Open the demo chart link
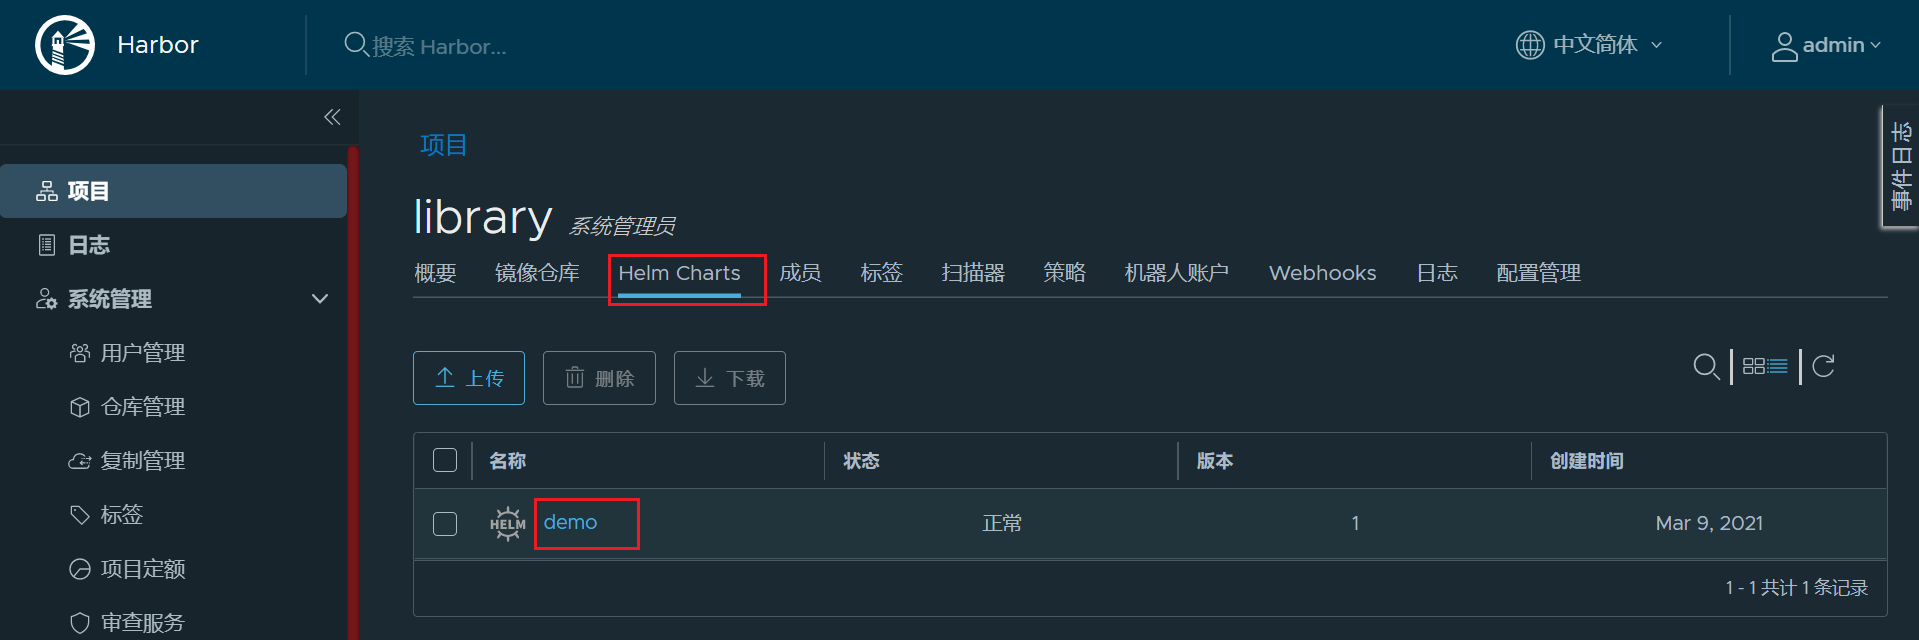This screenshot has width=1919, height=640. click(570, 522)
